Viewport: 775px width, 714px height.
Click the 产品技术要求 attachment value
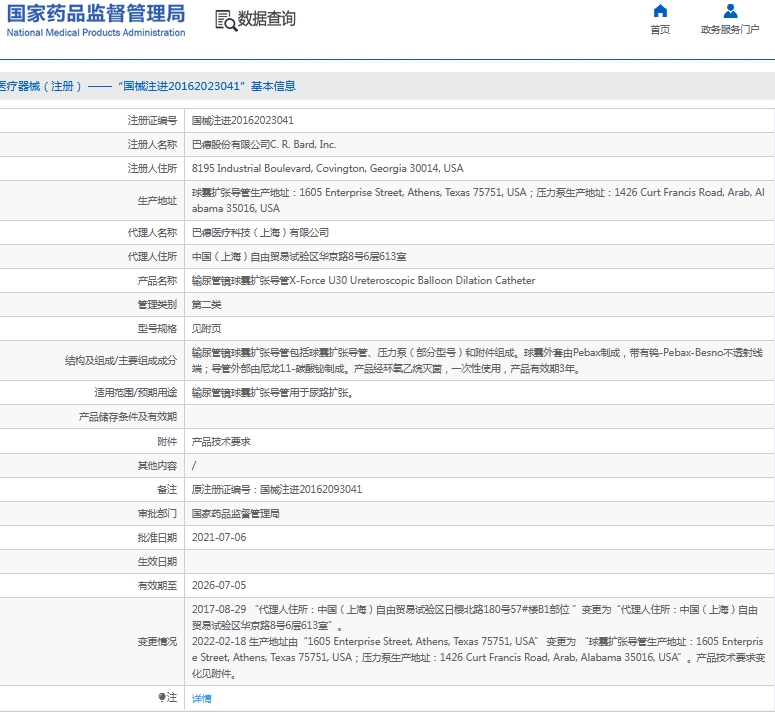(221, 442)
